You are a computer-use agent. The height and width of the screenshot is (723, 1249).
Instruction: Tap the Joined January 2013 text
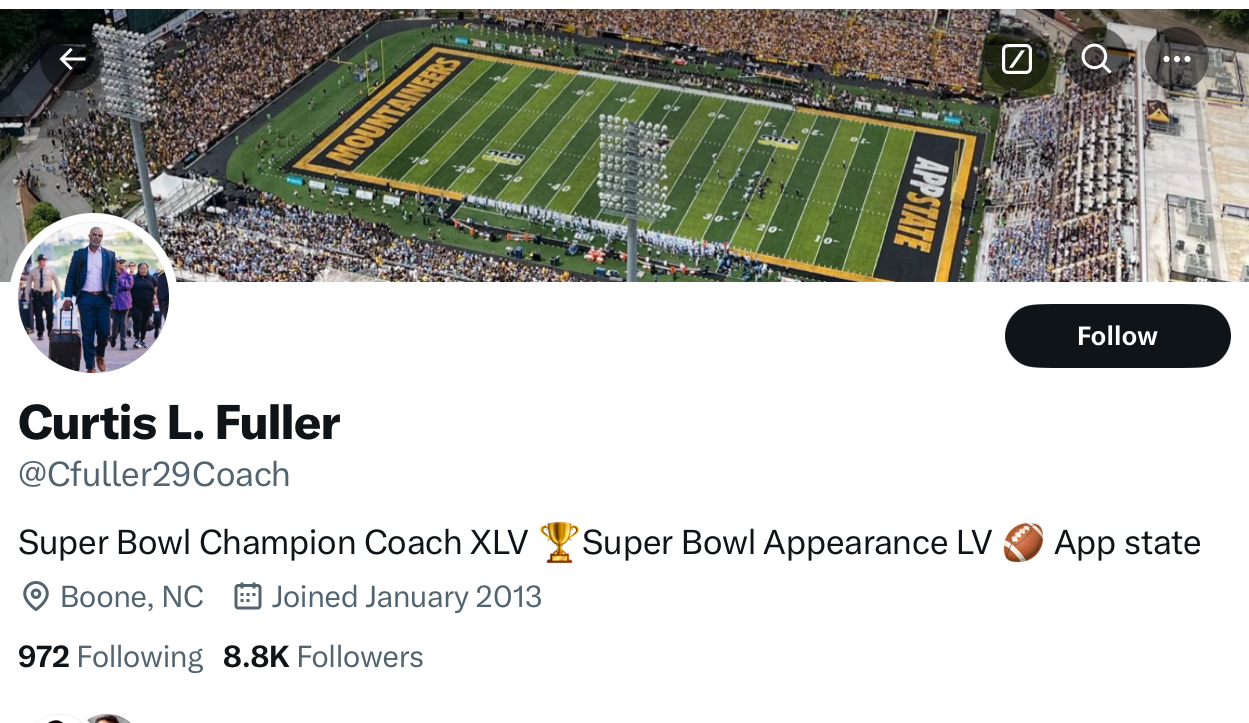pos(406,597)
